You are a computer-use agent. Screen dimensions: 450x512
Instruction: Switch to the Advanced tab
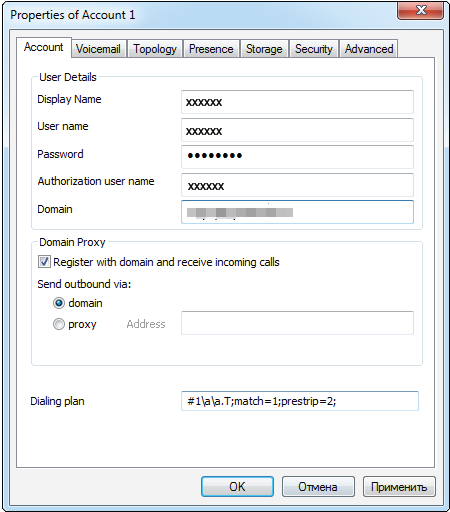[x=369, y=49]
